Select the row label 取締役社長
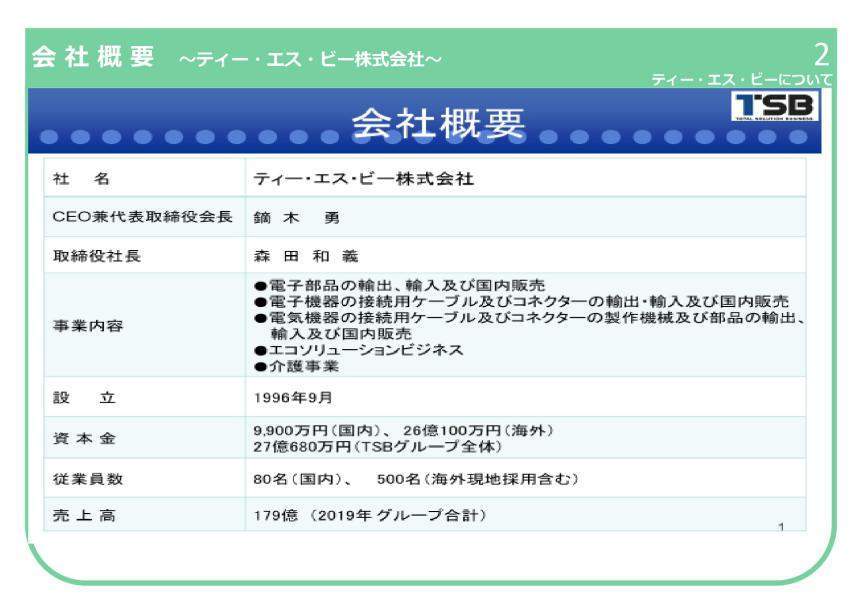 click(x=97, y=256)
